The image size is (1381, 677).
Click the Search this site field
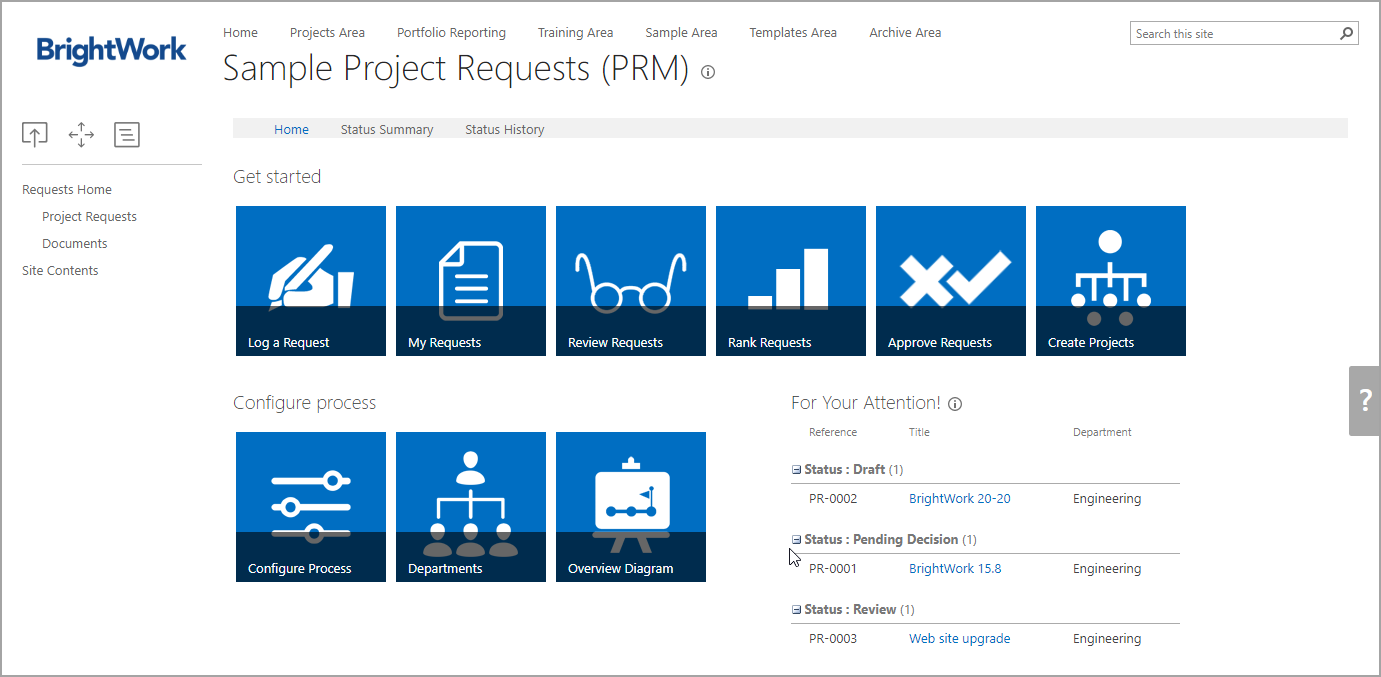(1233, 34)
